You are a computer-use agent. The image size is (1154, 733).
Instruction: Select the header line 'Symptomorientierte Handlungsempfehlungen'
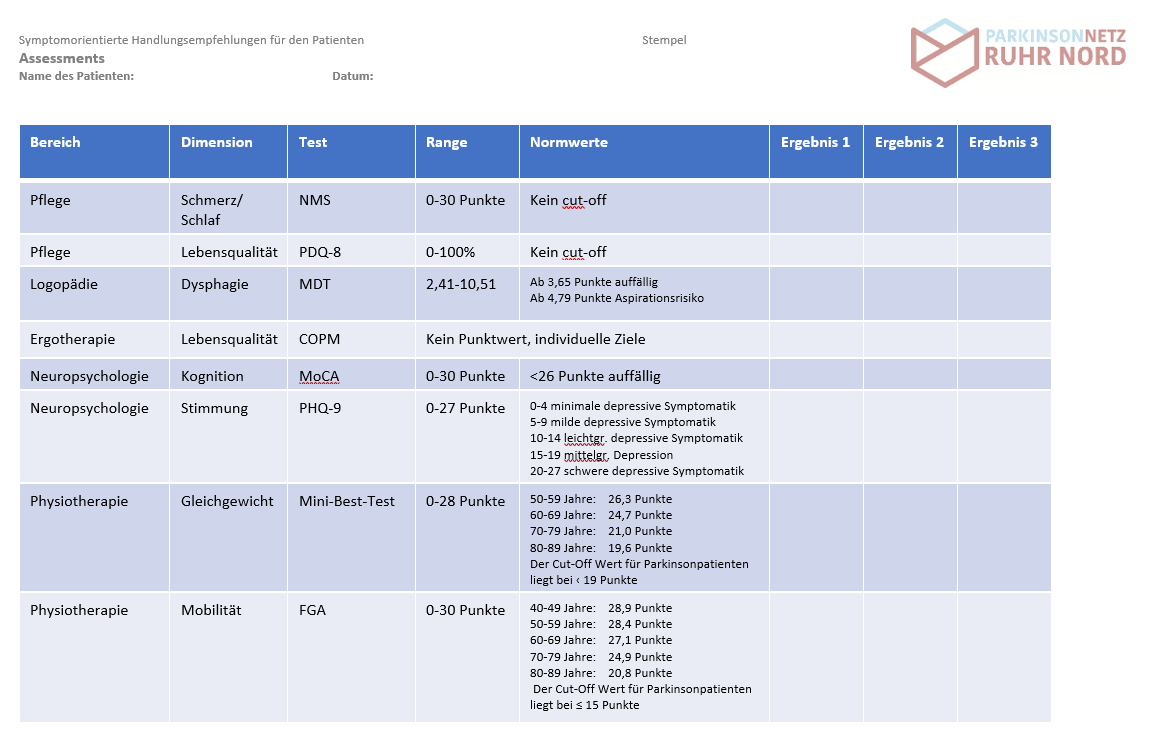[191, 40]
